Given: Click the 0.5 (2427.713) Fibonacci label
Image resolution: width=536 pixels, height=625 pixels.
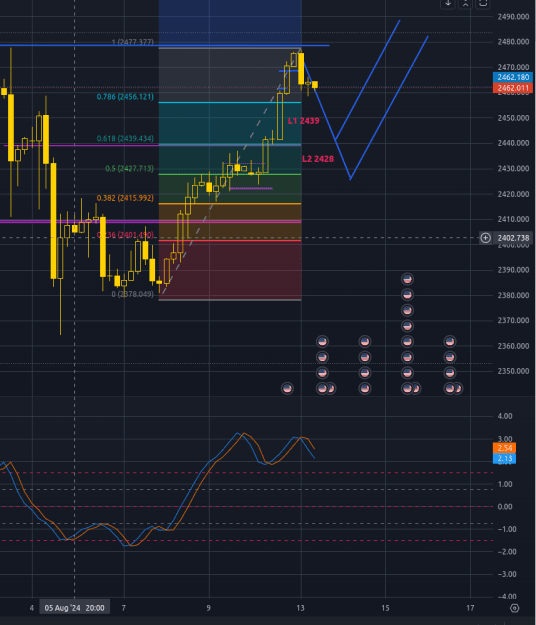Looking at the screenshot, I should 129,169.
